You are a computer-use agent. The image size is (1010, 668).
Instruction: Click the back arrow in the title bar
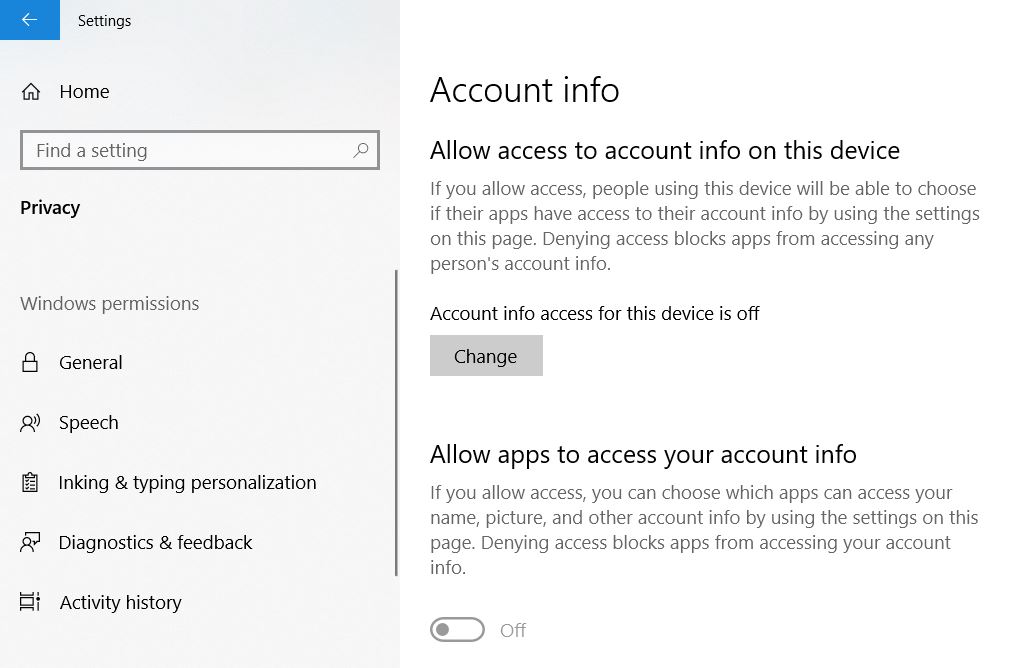[29, 20]
